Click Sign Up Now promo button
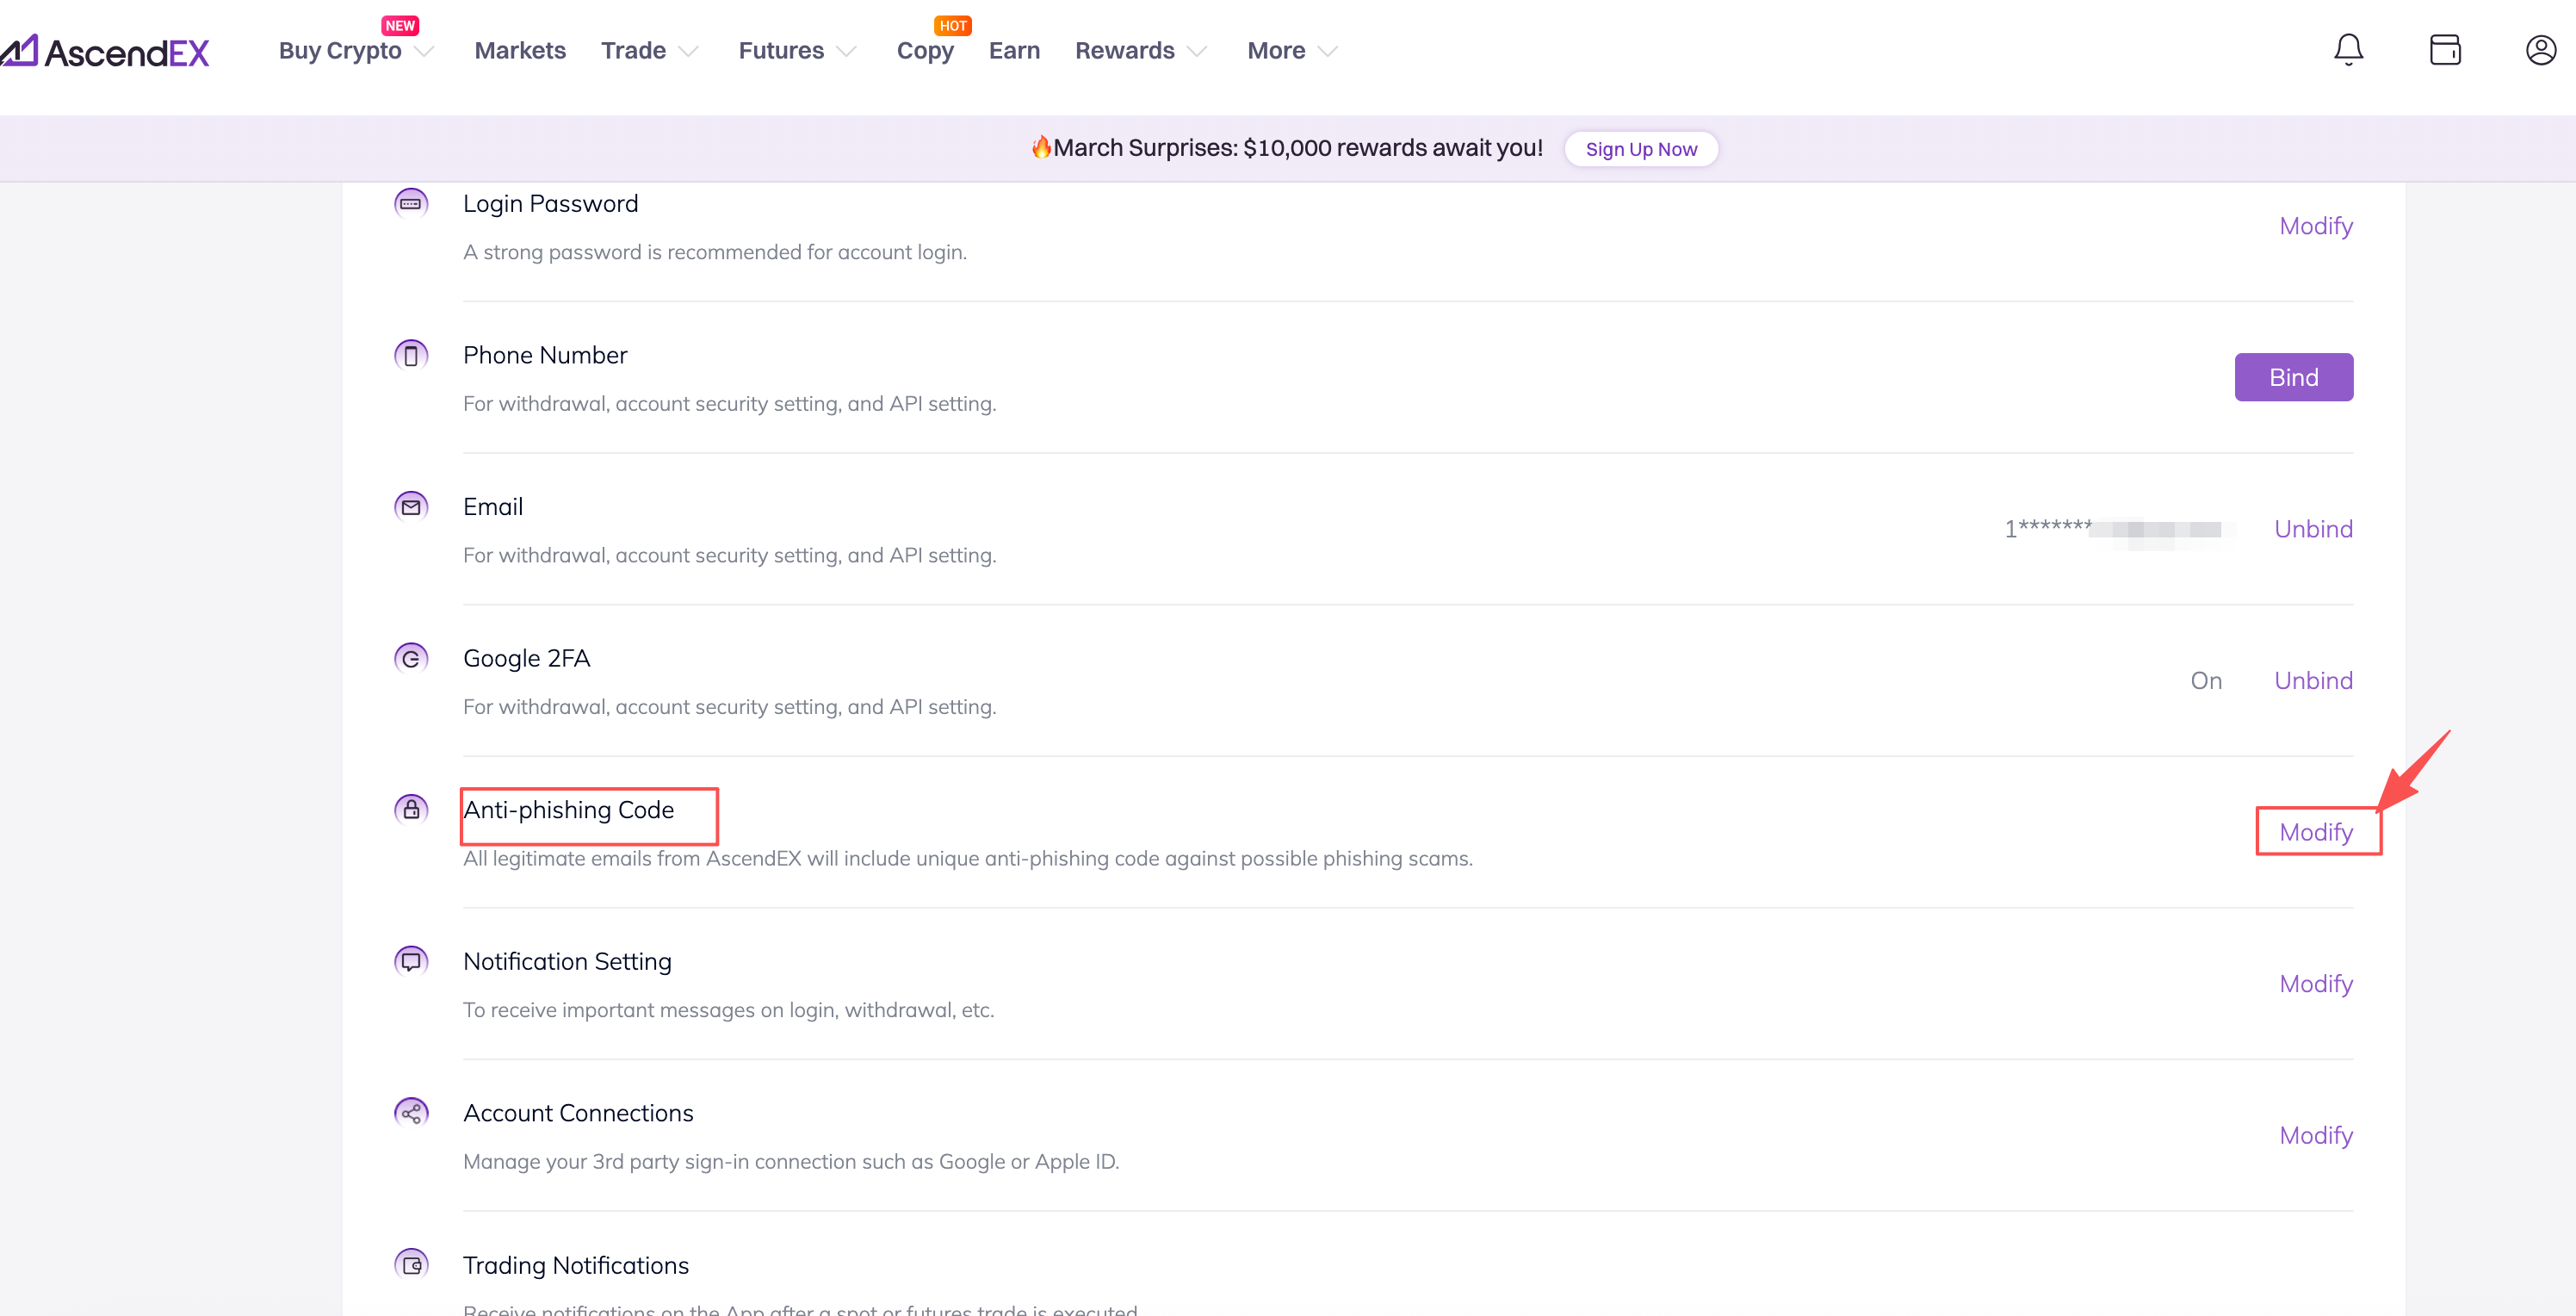Viewport: 2576px width, 1316px height. click(x=1640, y=149)
